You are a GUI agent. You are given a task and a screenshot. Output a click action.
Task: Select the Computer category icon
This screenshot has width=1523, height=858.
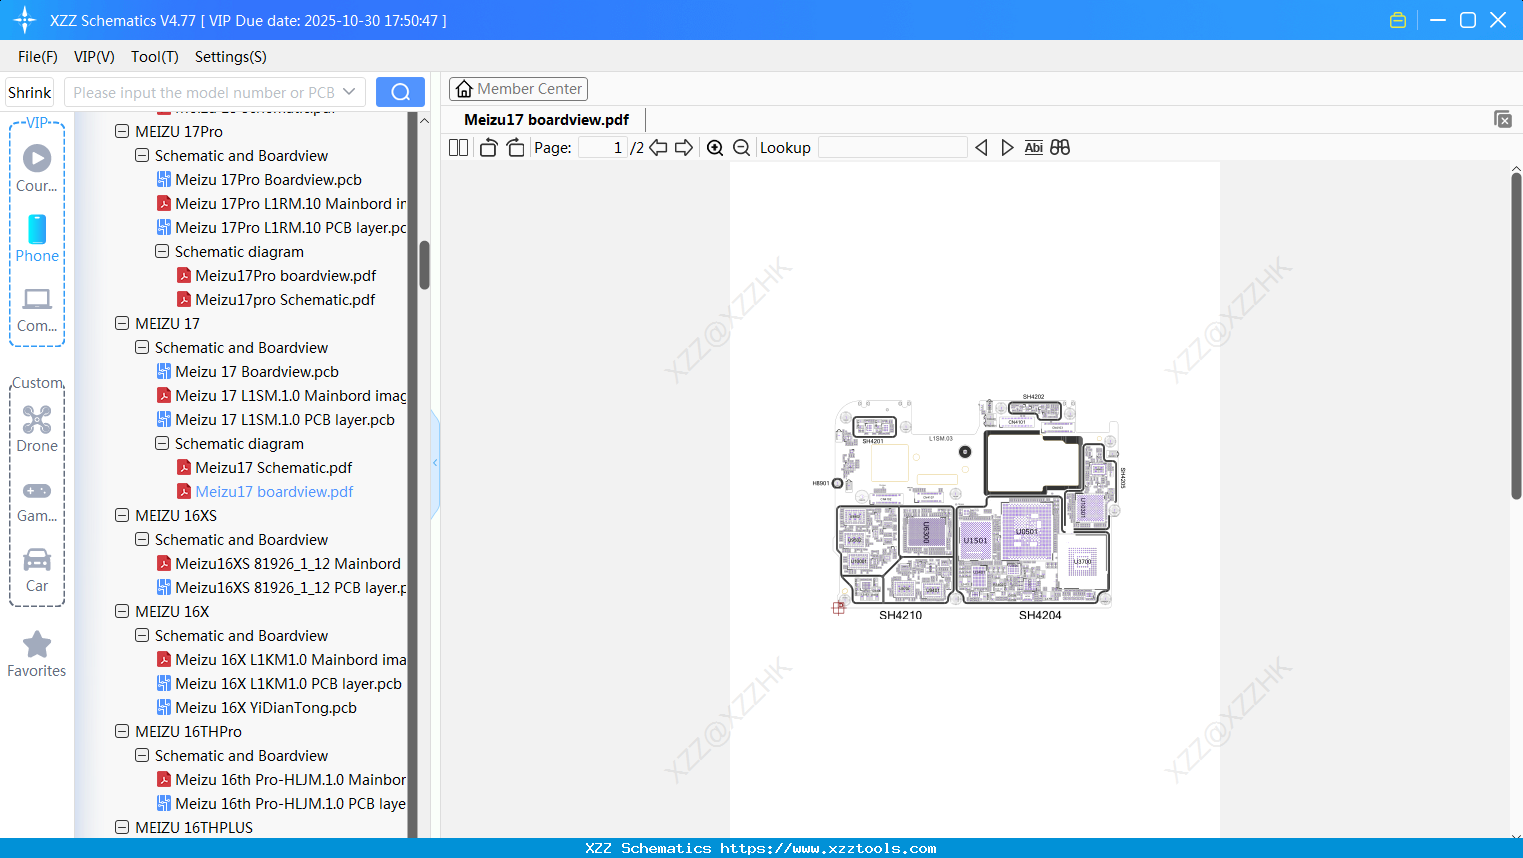37,309
